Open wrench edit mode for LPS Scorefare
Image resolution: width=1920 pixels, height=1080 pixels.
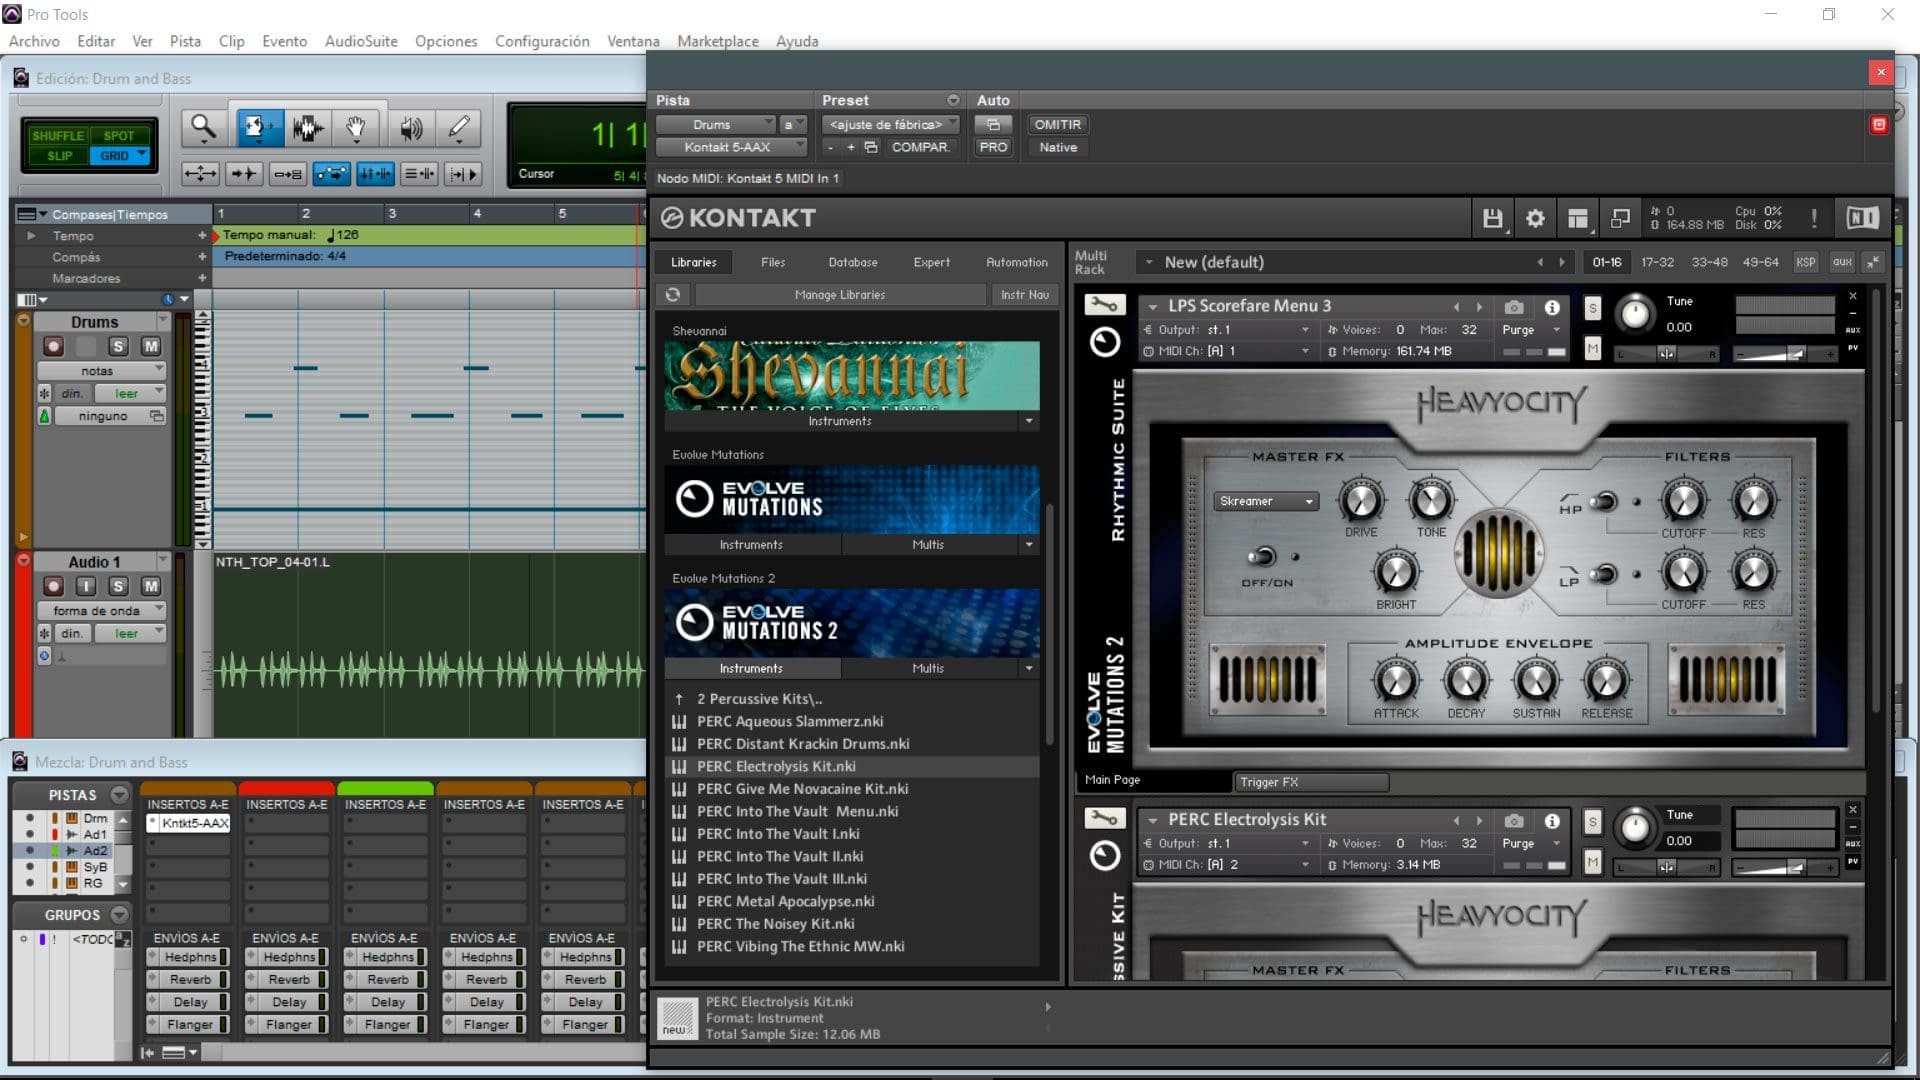coord(1104,305)
